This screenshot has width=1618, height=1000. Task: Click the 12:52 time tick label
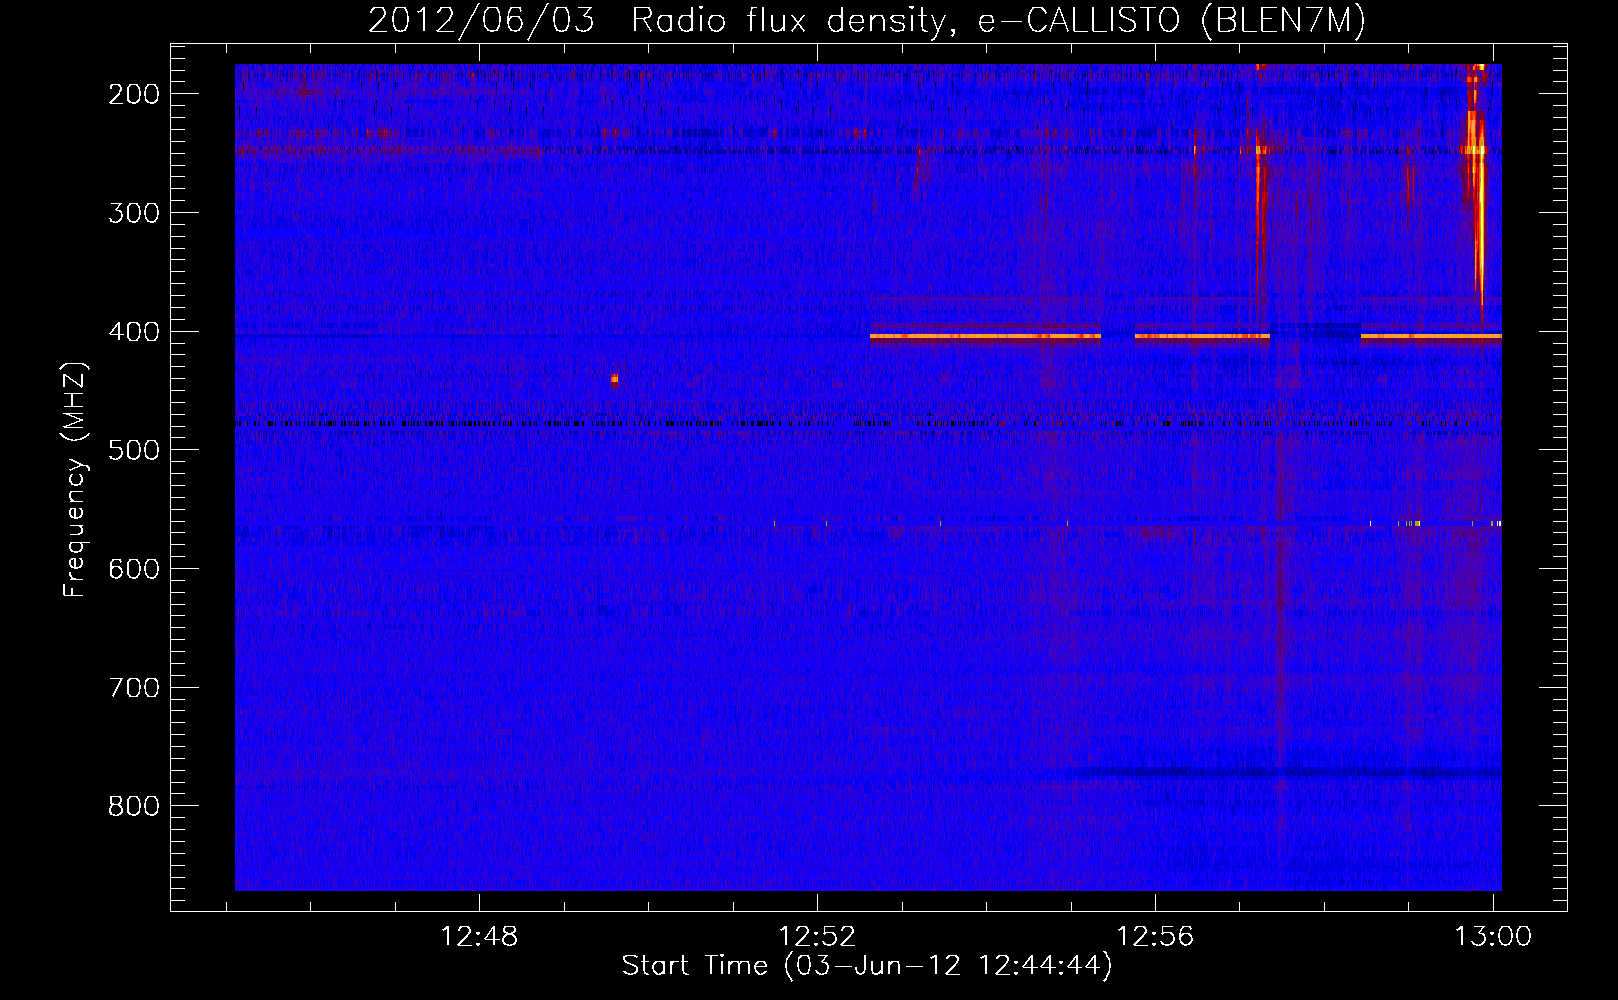[x=818, y=936]
